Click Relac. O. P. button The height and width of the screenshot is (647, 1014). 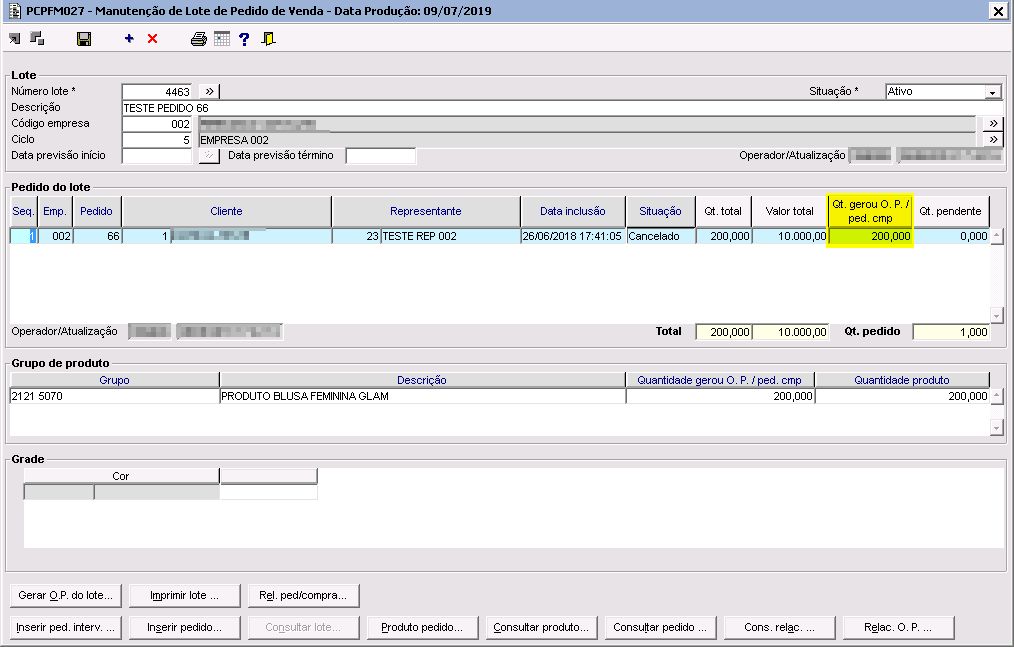click(898, 627)
